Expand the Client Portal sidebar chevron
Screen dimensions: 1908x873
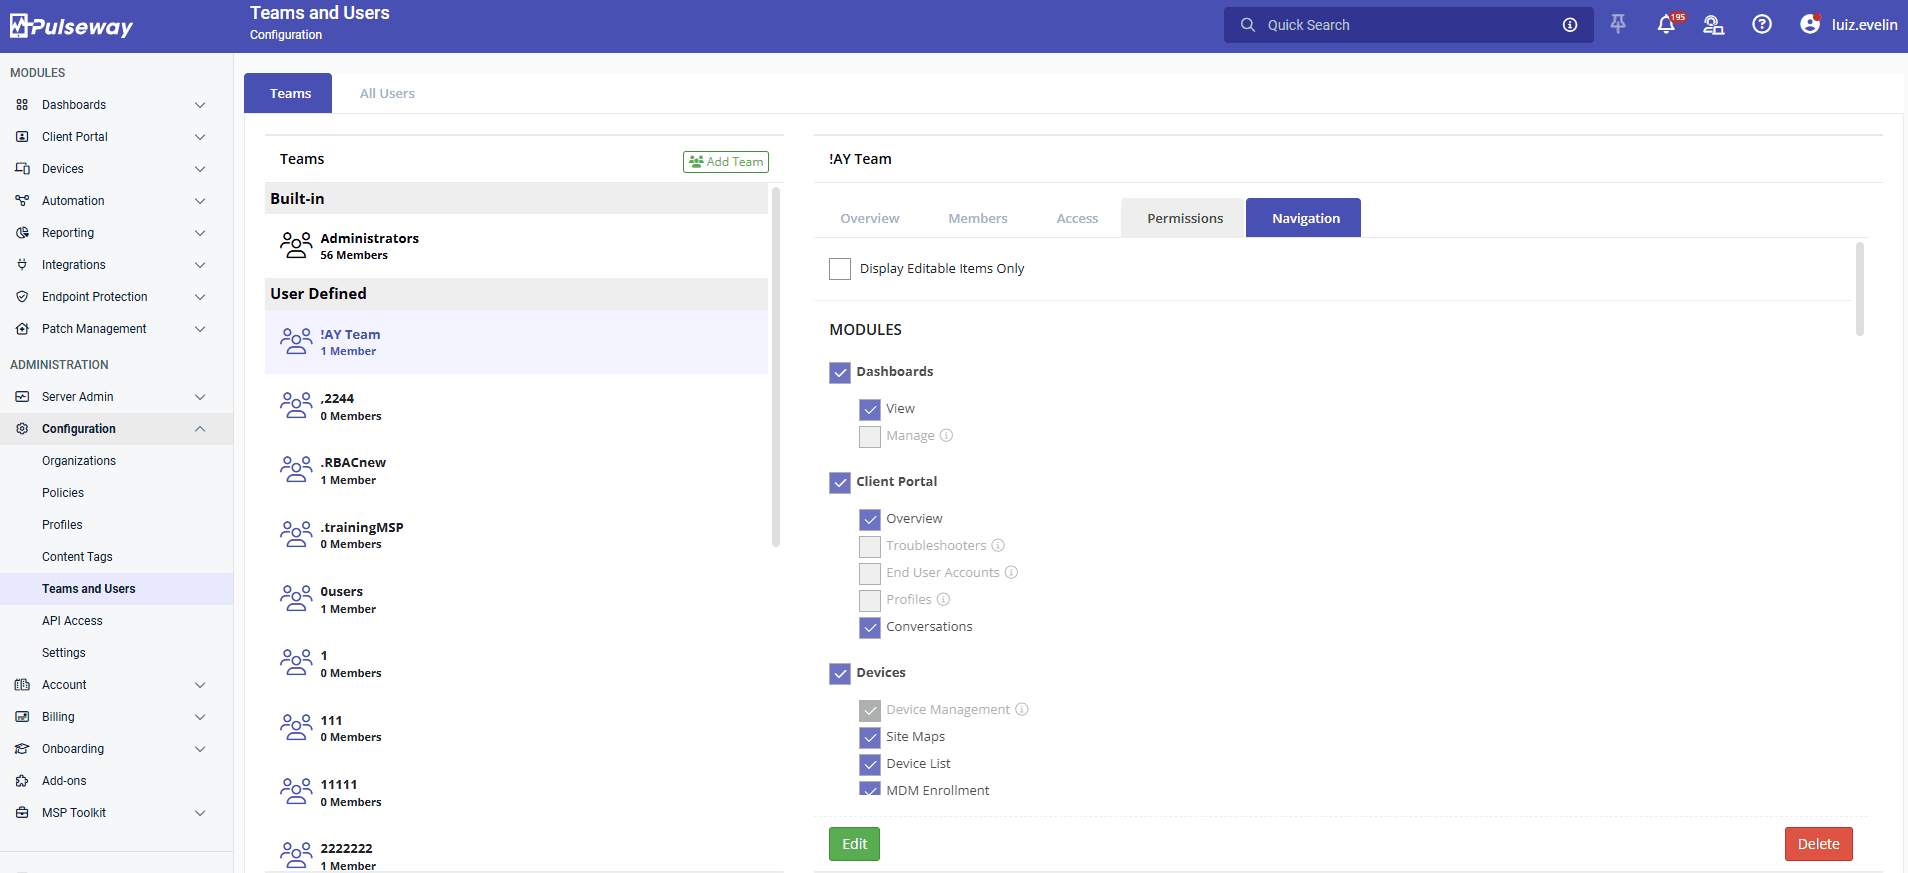(x=200, y=137)
